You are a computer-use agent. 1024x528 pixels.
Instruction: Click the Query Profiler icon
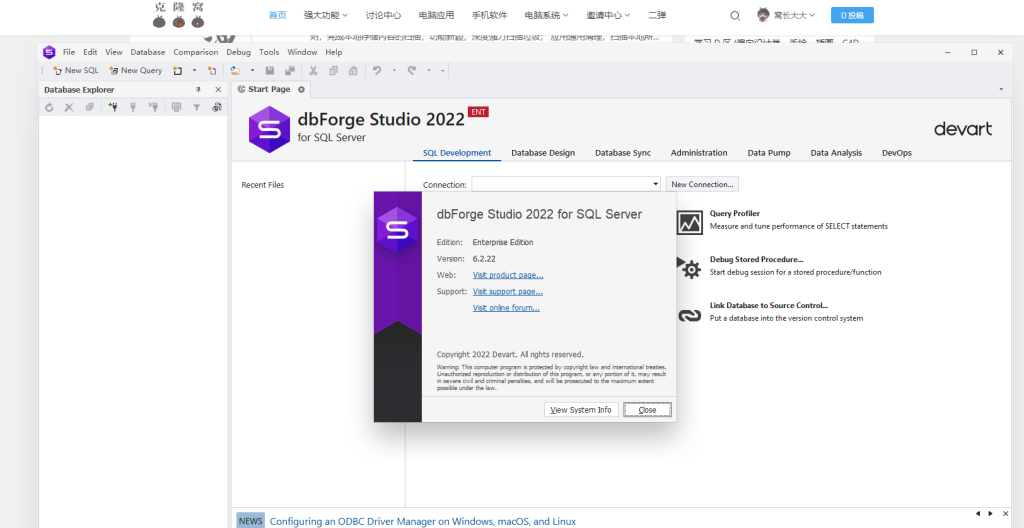[690, 222]
